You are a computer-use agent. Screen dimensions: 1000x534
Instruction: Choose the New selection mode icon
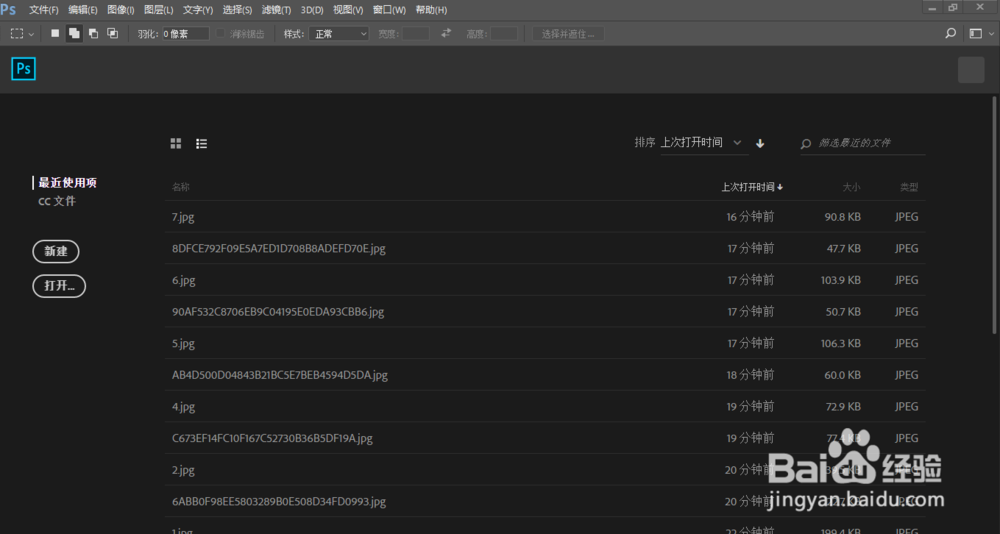click(55, 34)
